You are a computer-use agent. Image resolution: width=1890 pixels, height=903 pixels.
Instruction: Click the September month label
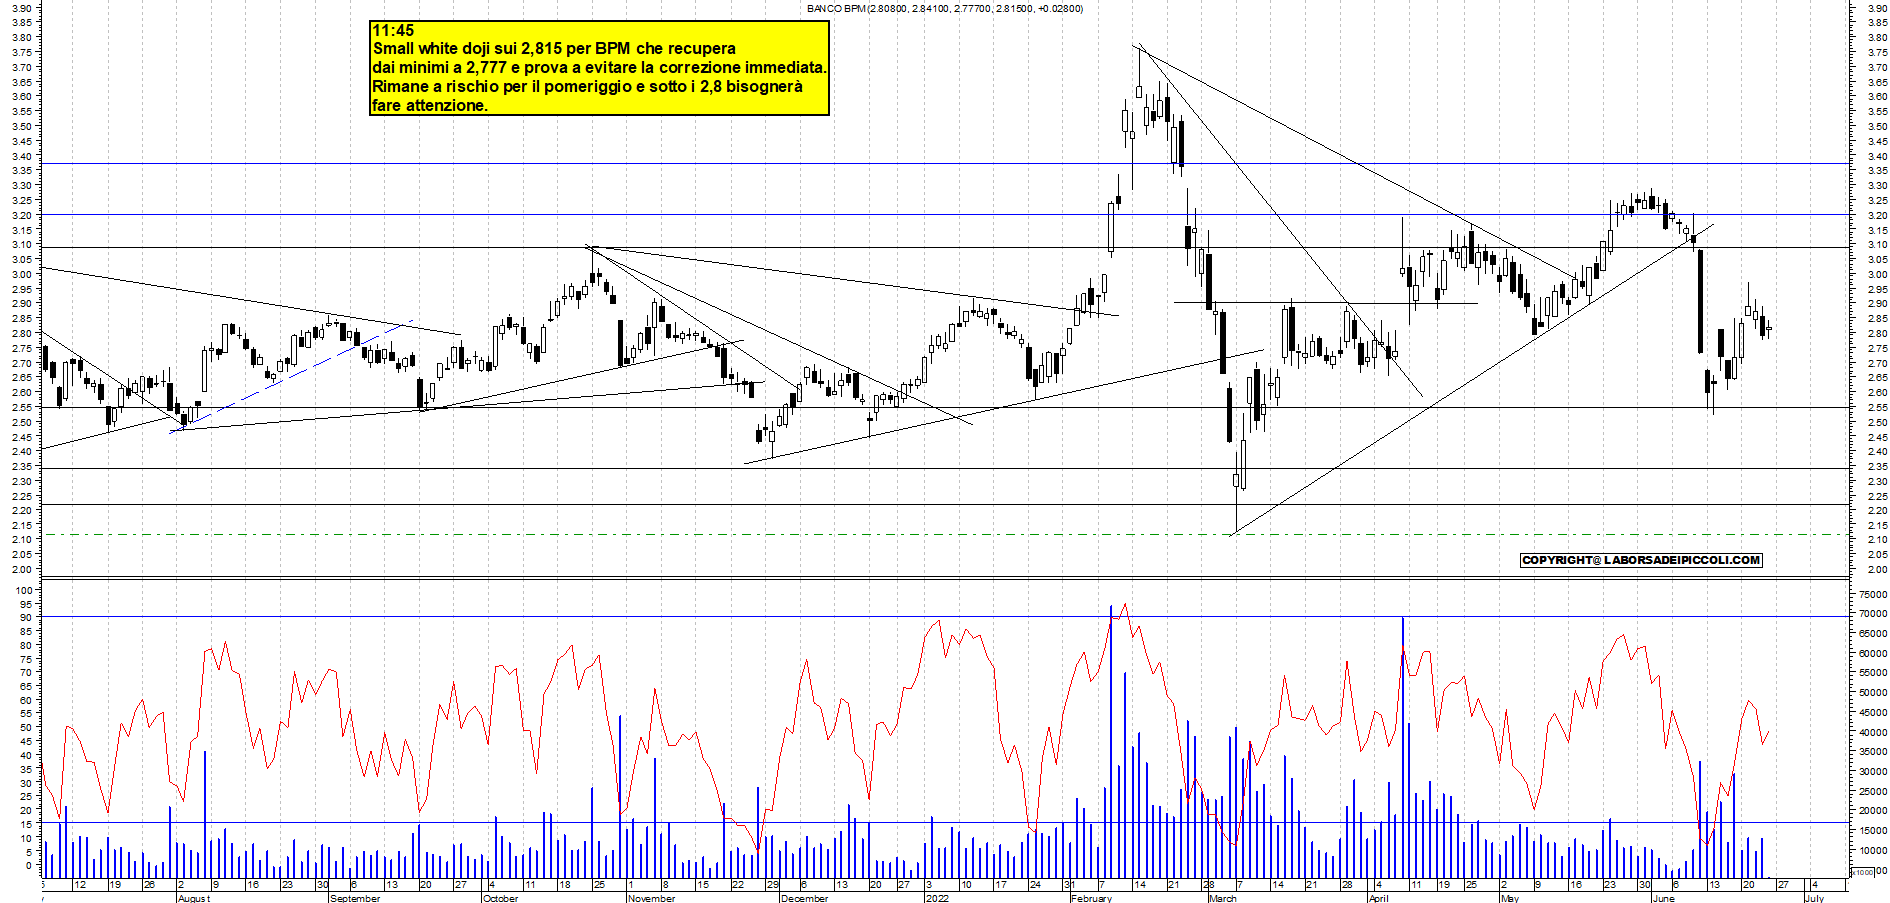click(355, 898)
